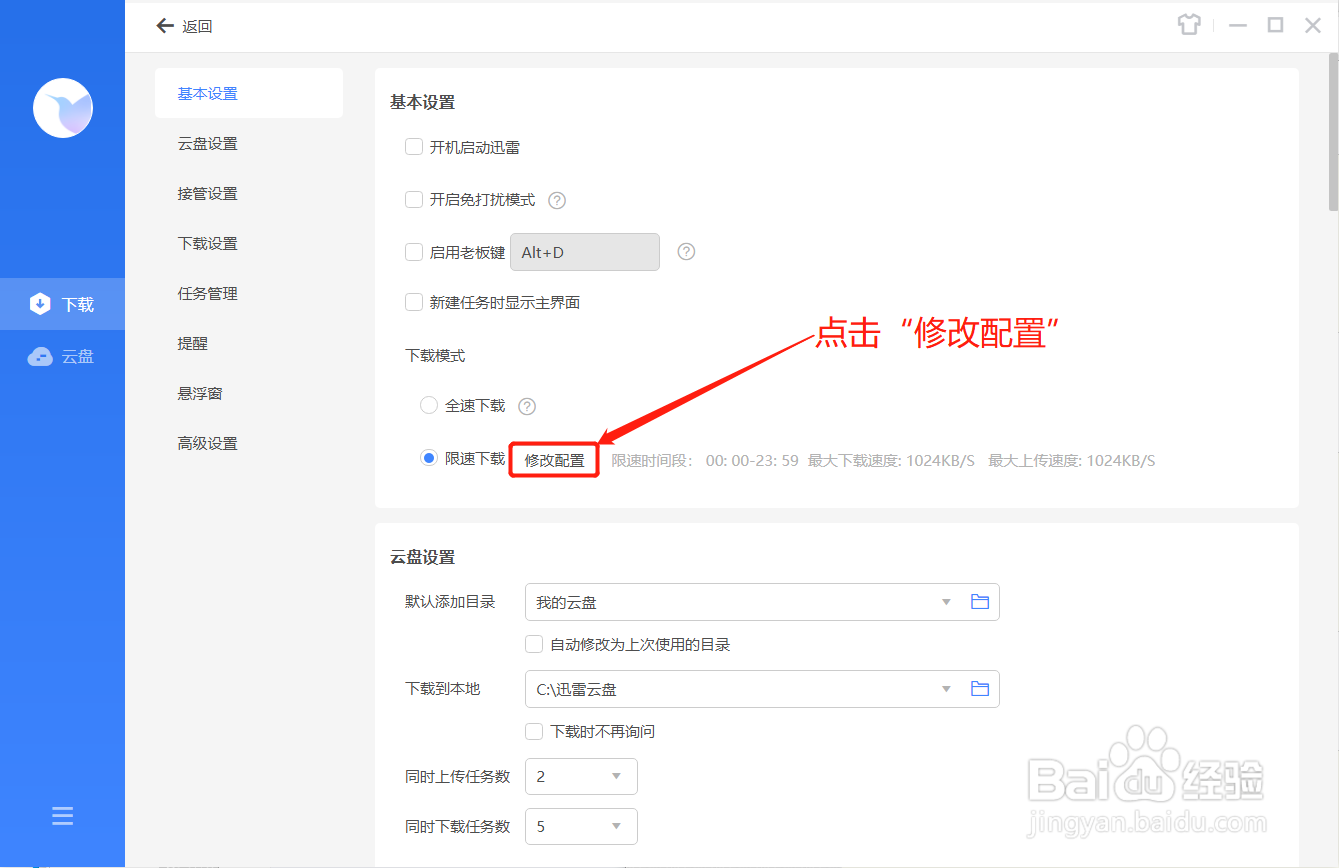
Task: Open the skin shirt icon
Action: click(x=1188, y=26)
